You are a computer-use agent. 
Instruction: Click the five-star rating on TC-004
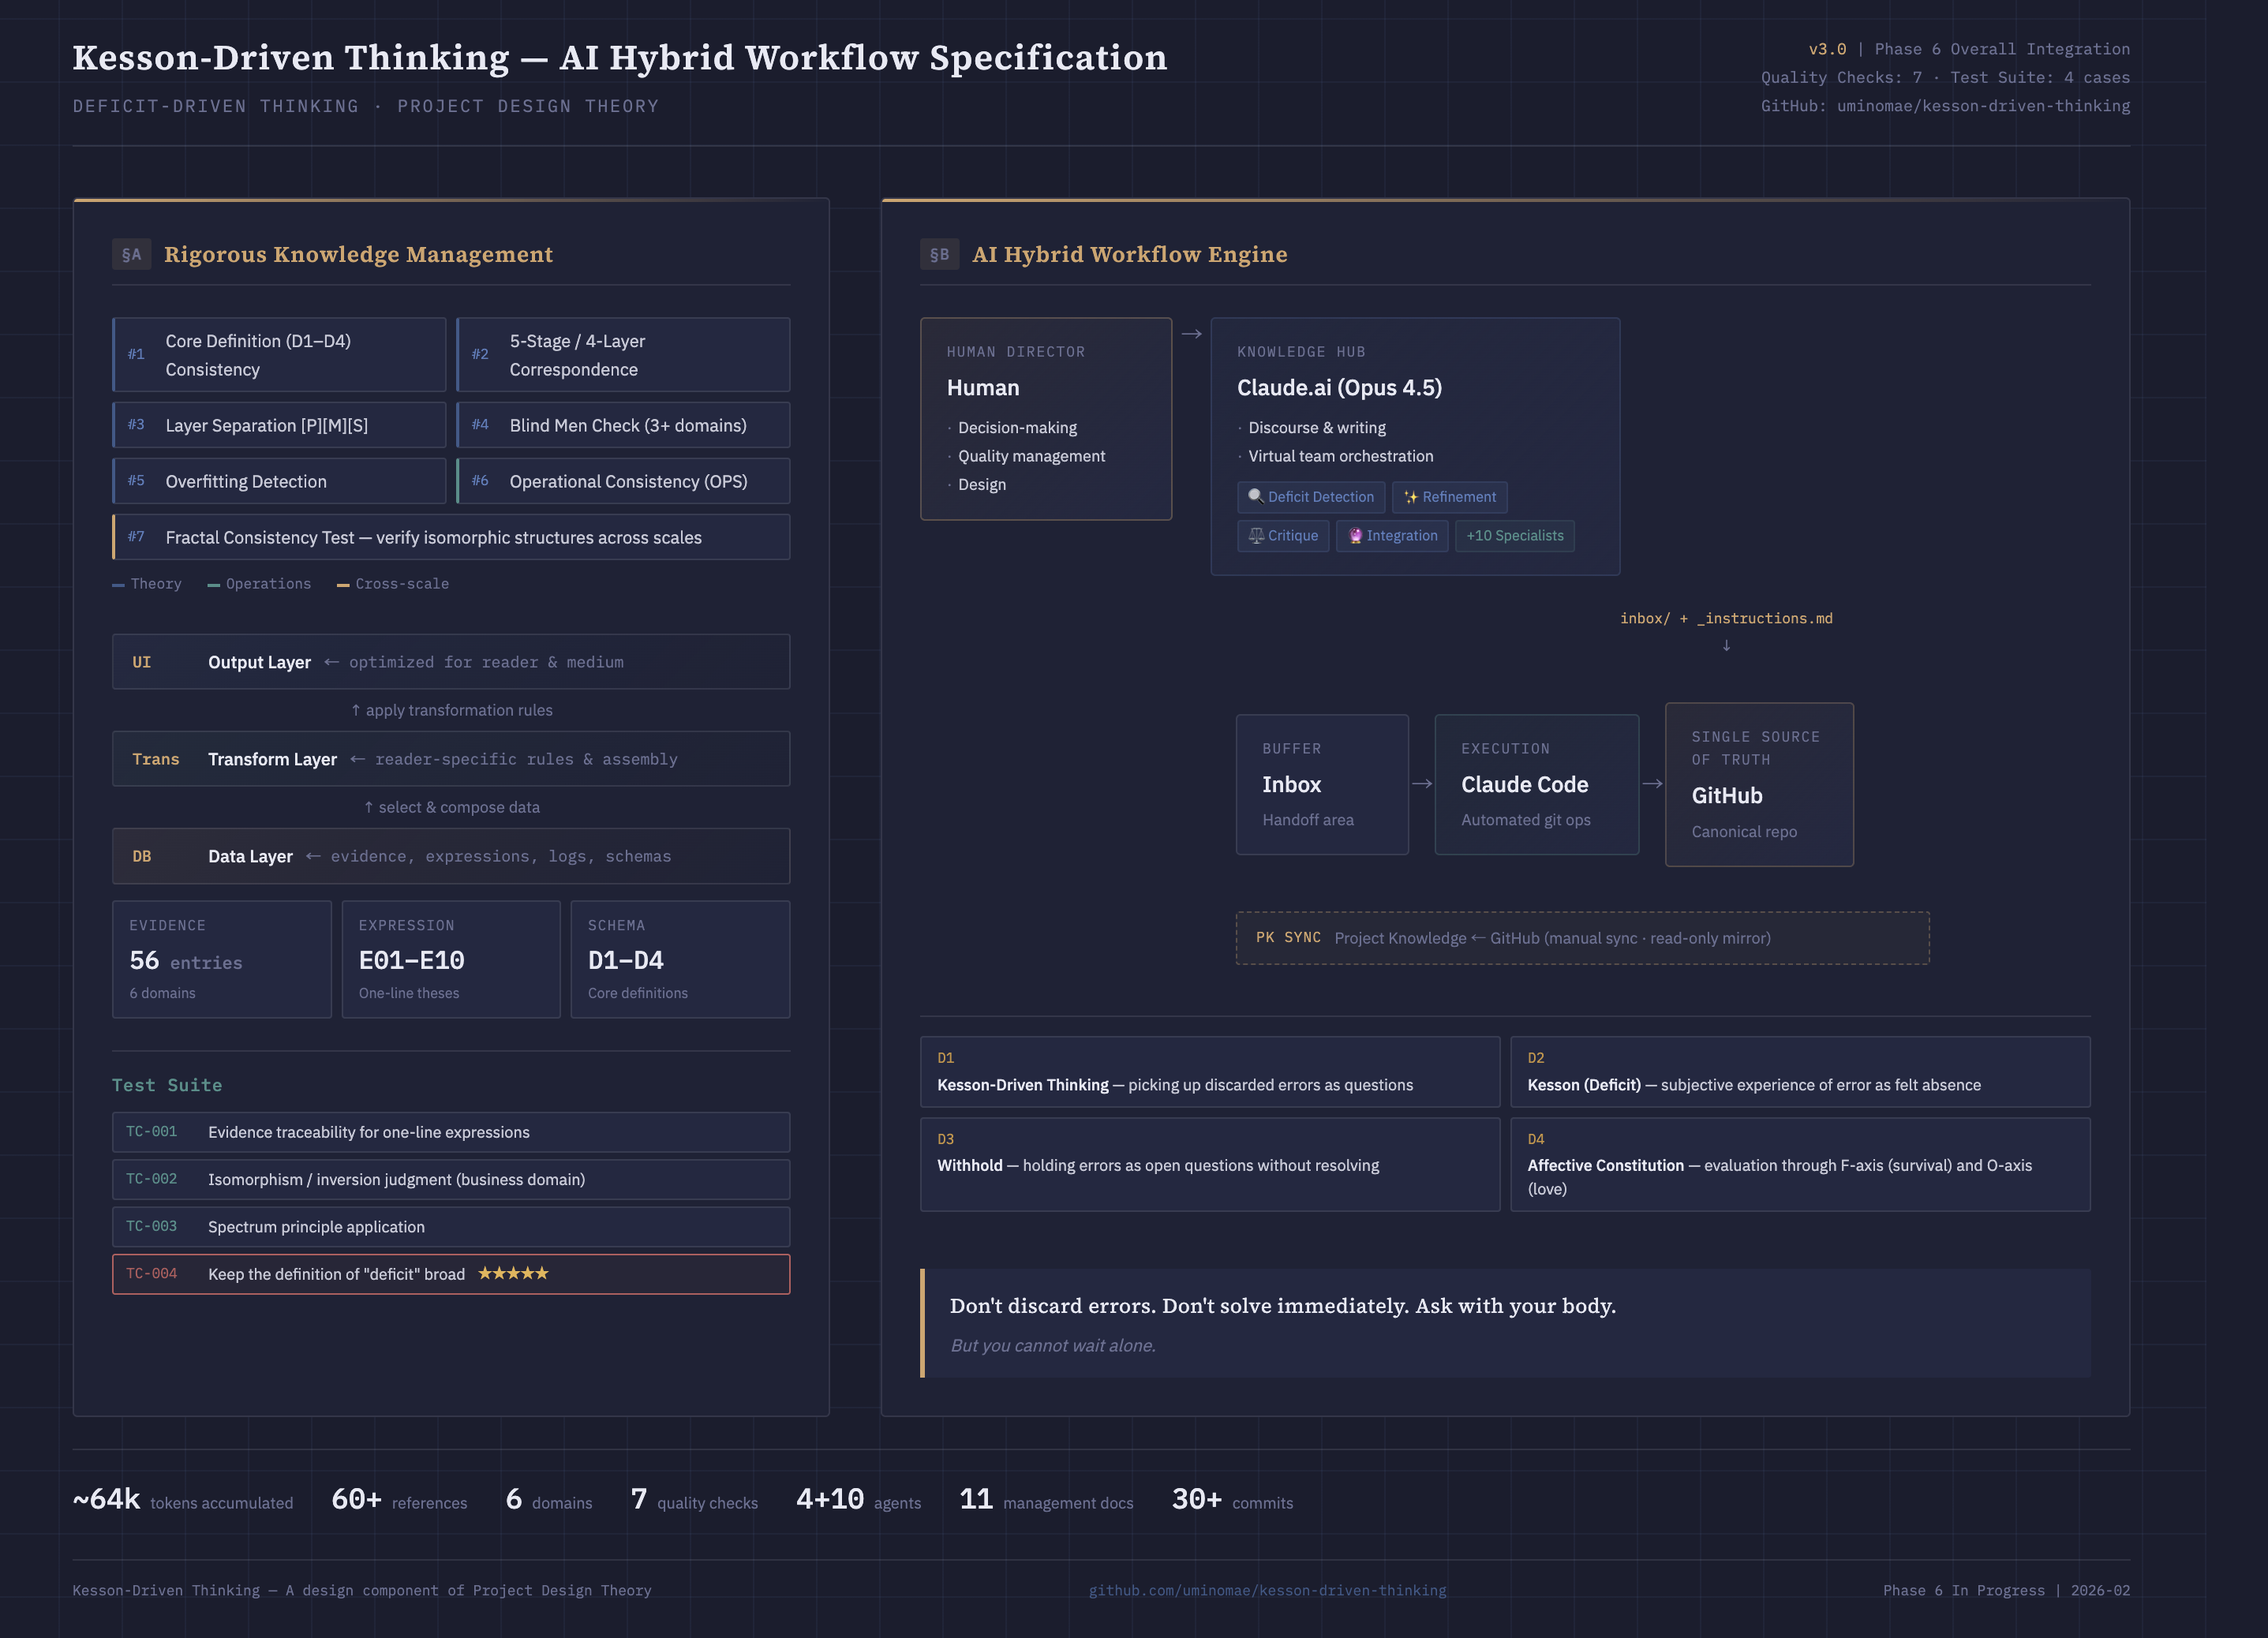pyautogui.click(x=513, y=1273)
